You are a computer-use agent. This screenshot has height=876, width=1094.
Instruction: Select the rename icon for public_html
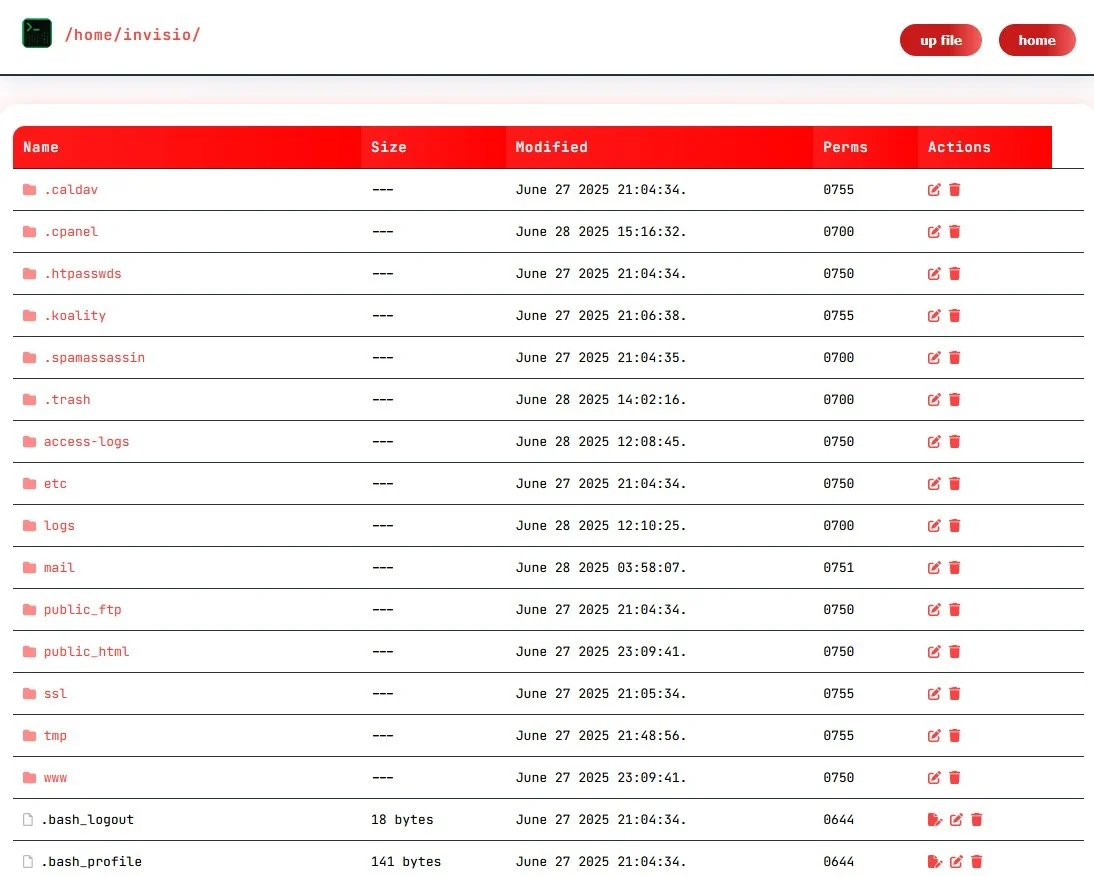click(933, 651)
